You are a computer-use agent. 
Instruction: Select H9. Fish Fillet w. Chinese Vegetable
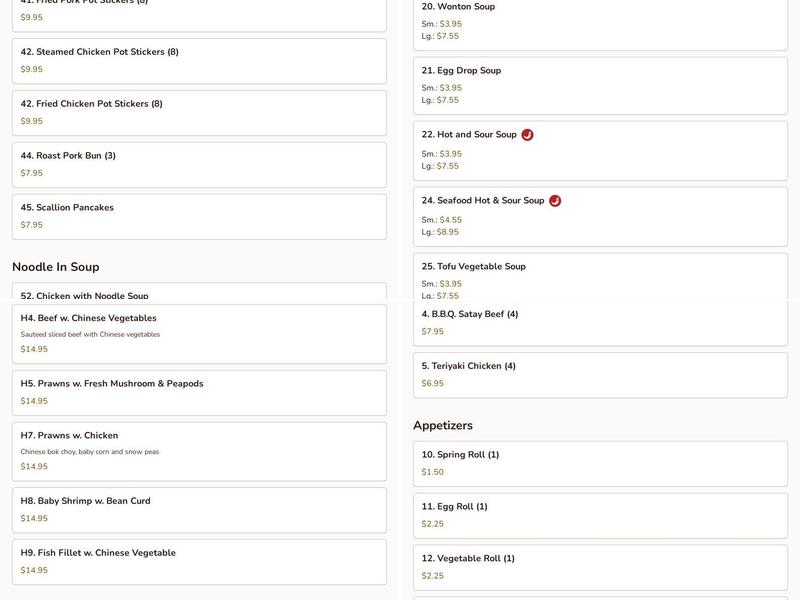click(199, 562)
